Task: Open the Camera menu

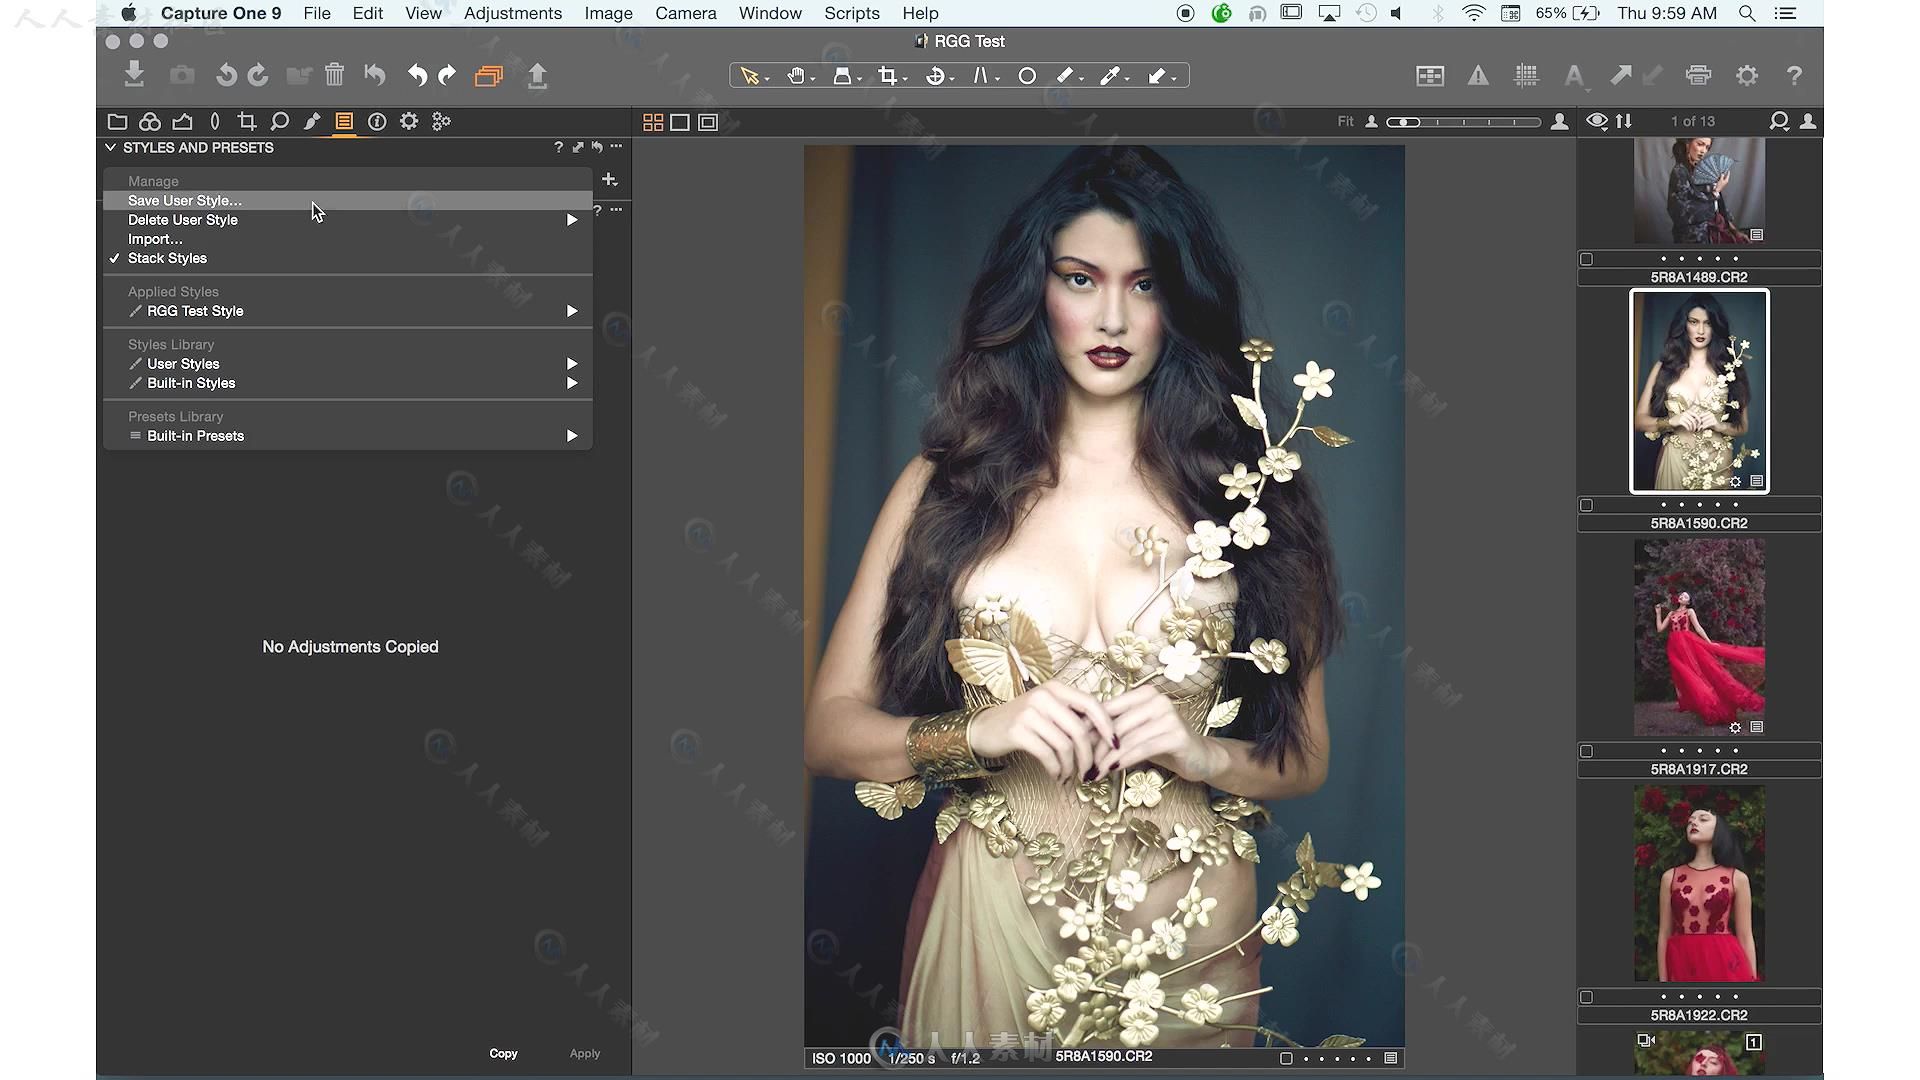Action: 686,13
